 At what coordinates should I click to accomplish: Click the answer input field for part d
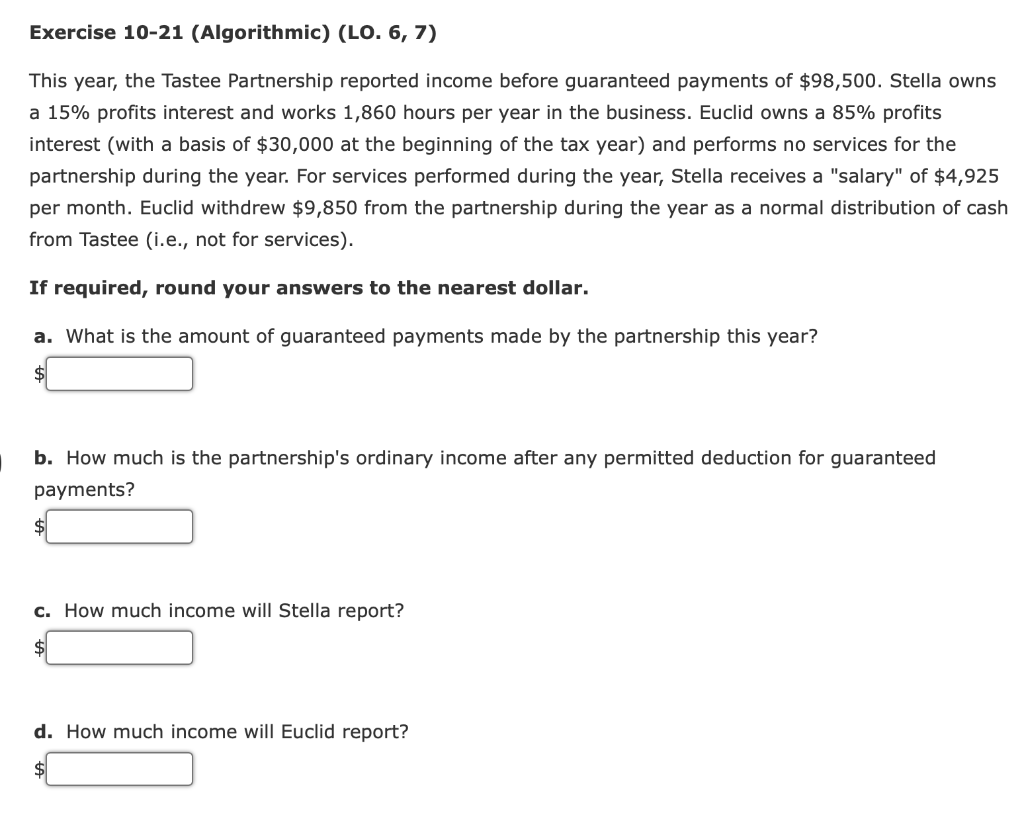[119, 768]
